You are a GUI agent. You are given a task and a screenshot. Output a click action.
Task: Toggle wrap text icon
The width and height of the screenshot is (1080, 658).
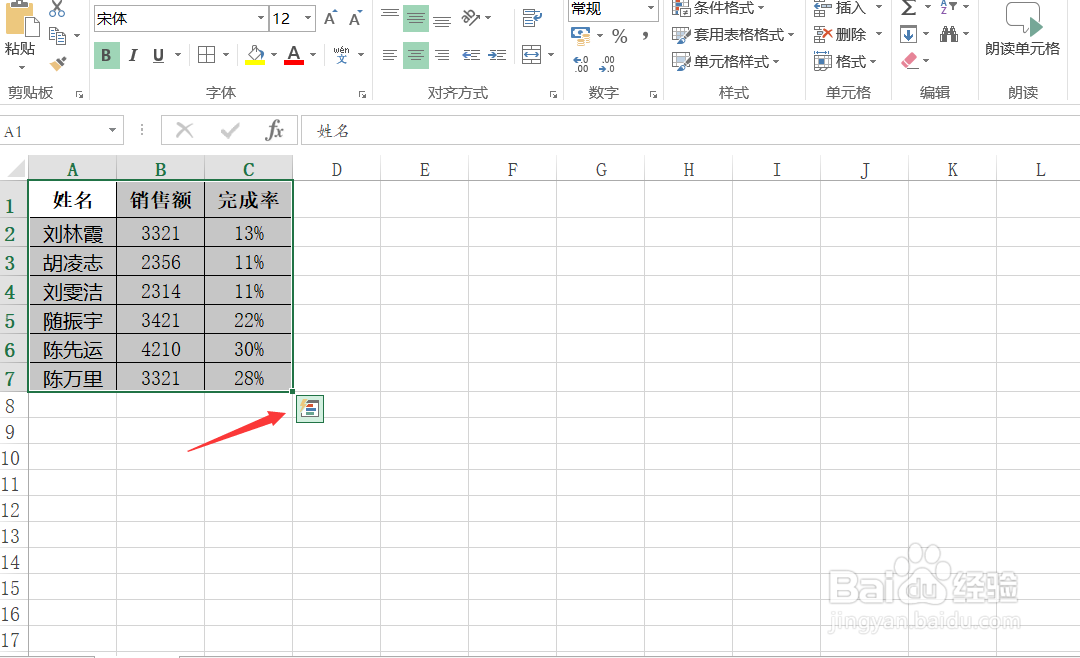tap(532, 18)
